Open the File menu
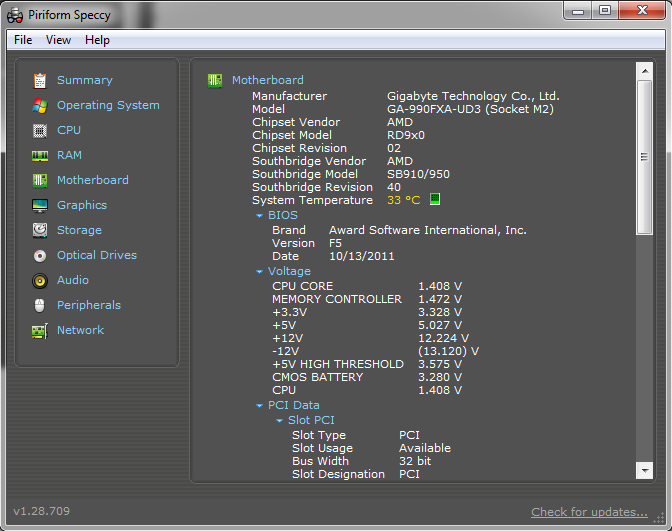The height and width of the screenshot is (531, 672). pos(23,40)
